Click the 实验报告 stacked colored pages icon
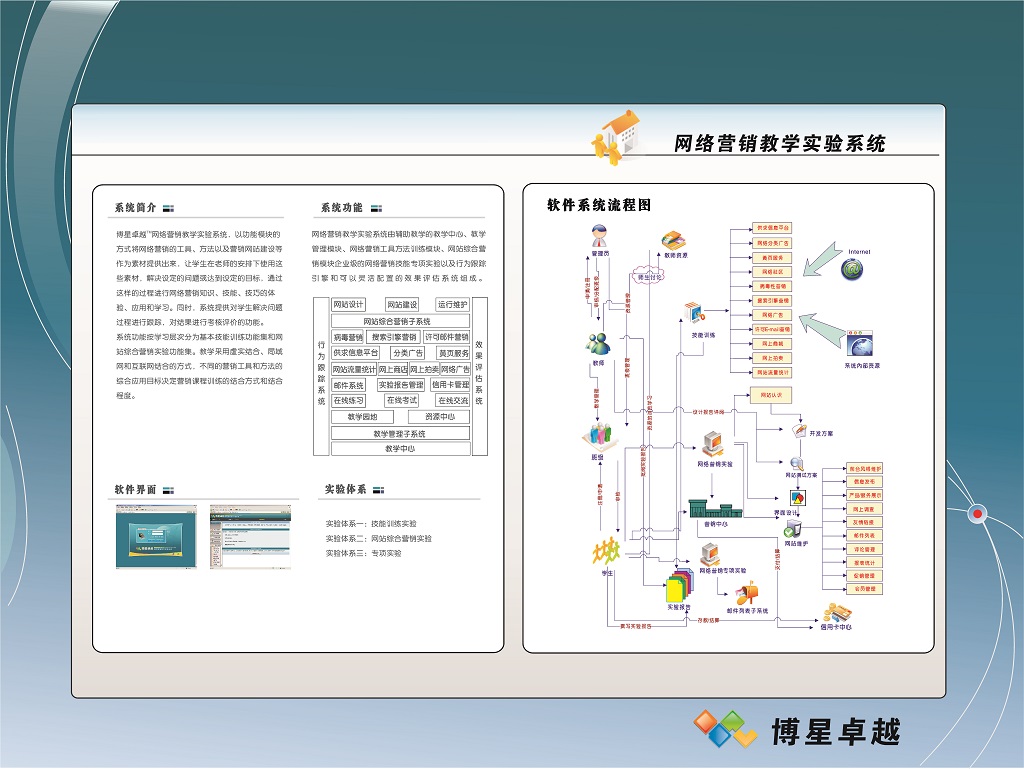The width and height of the screenshot is (1024, 769). click(x=679, y=587)
